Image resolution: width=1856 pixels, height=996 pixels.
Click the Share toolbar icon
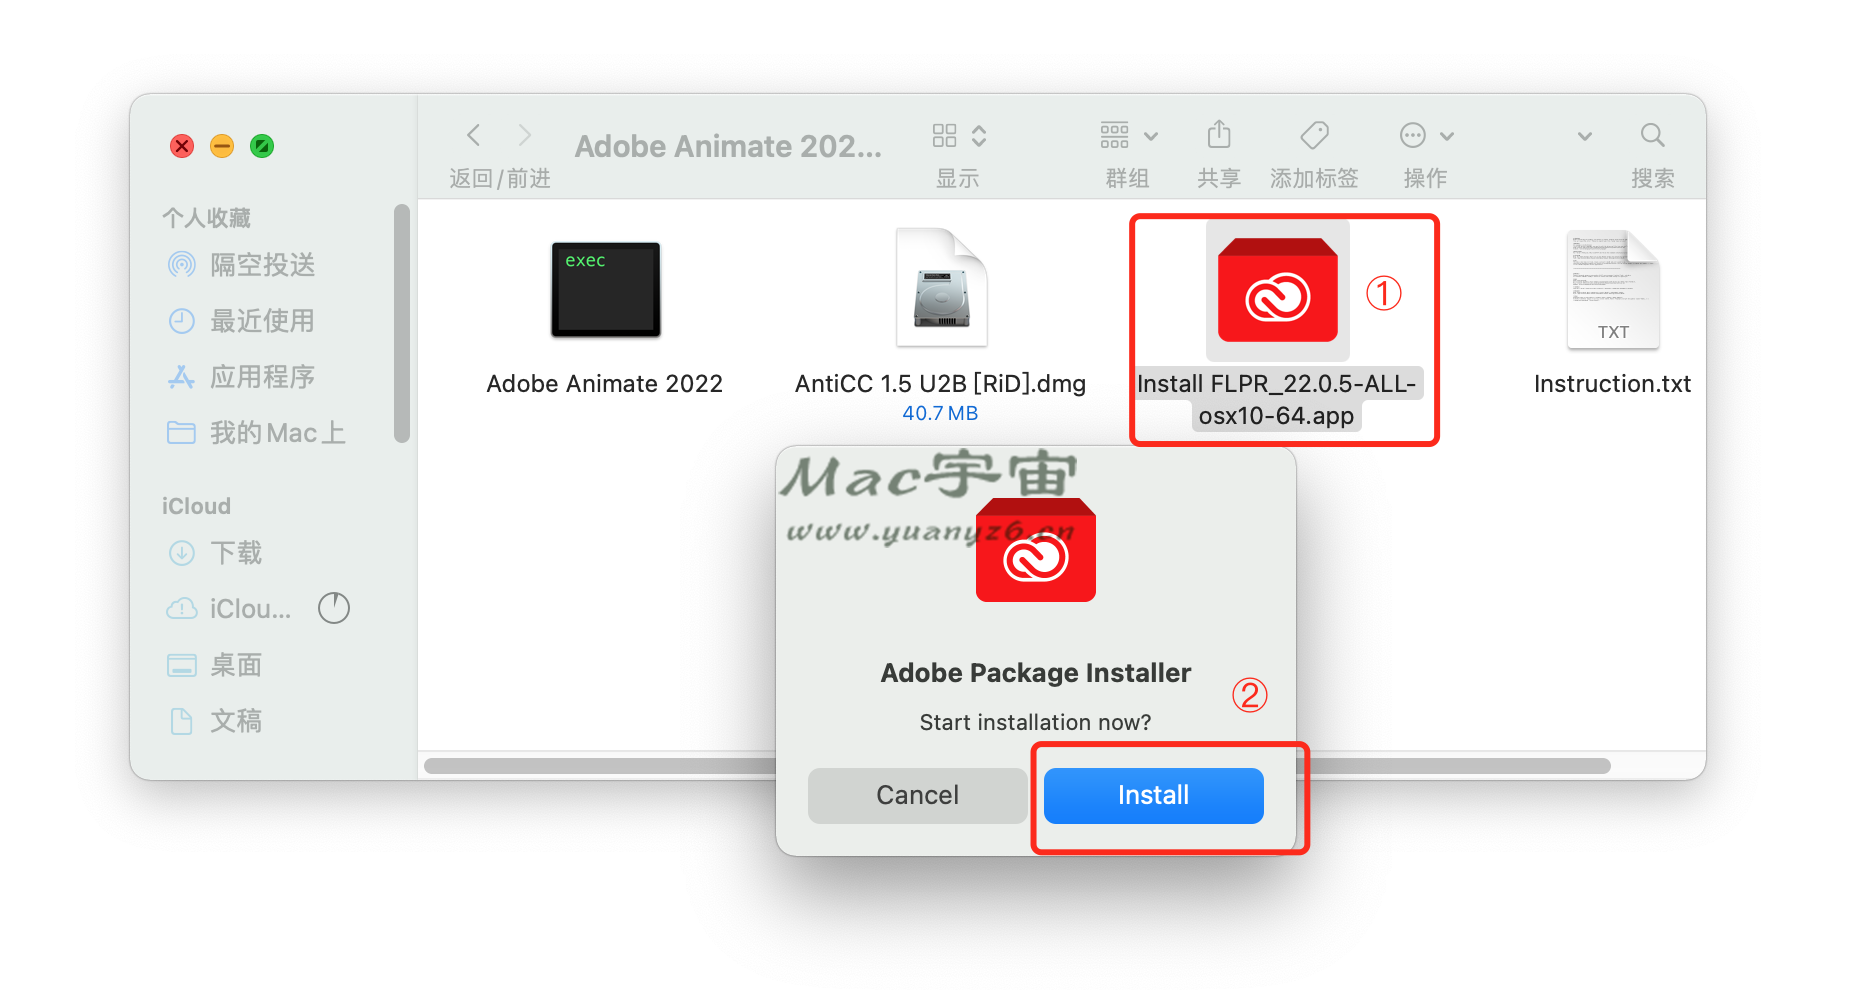[x=1218, y=135]
